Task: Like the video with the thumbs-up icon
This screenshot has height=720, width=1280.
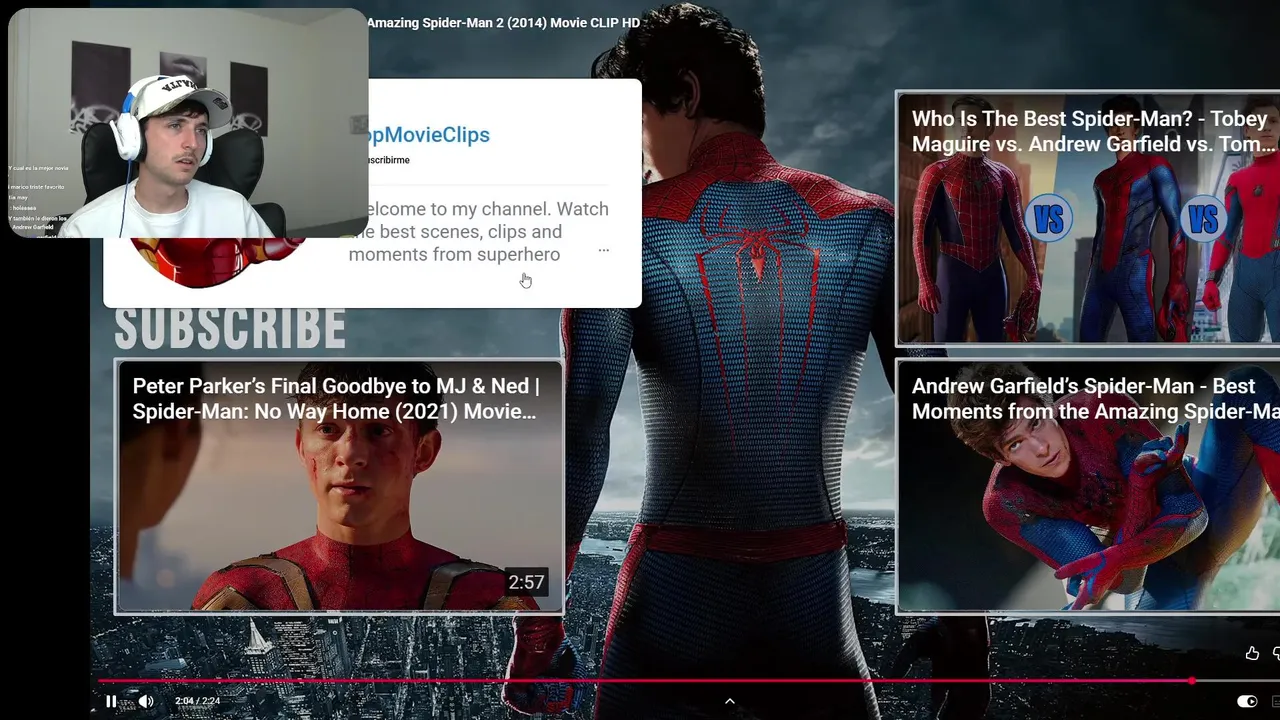Action: pyautogui.click(x=1252, y=653)
